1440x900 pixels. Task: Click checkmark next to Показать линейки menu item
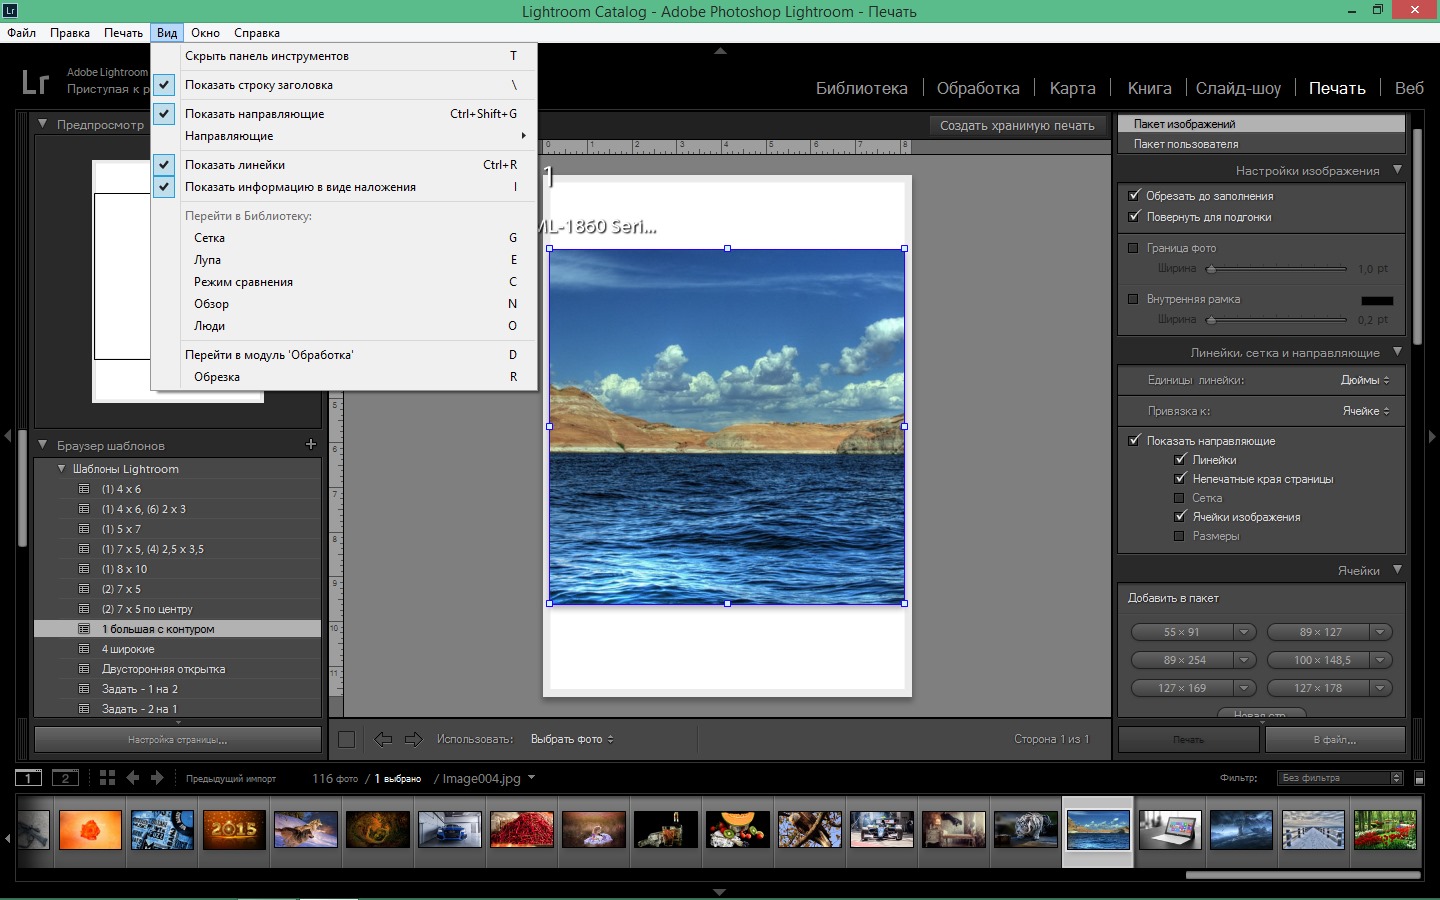tap(165, 164)
